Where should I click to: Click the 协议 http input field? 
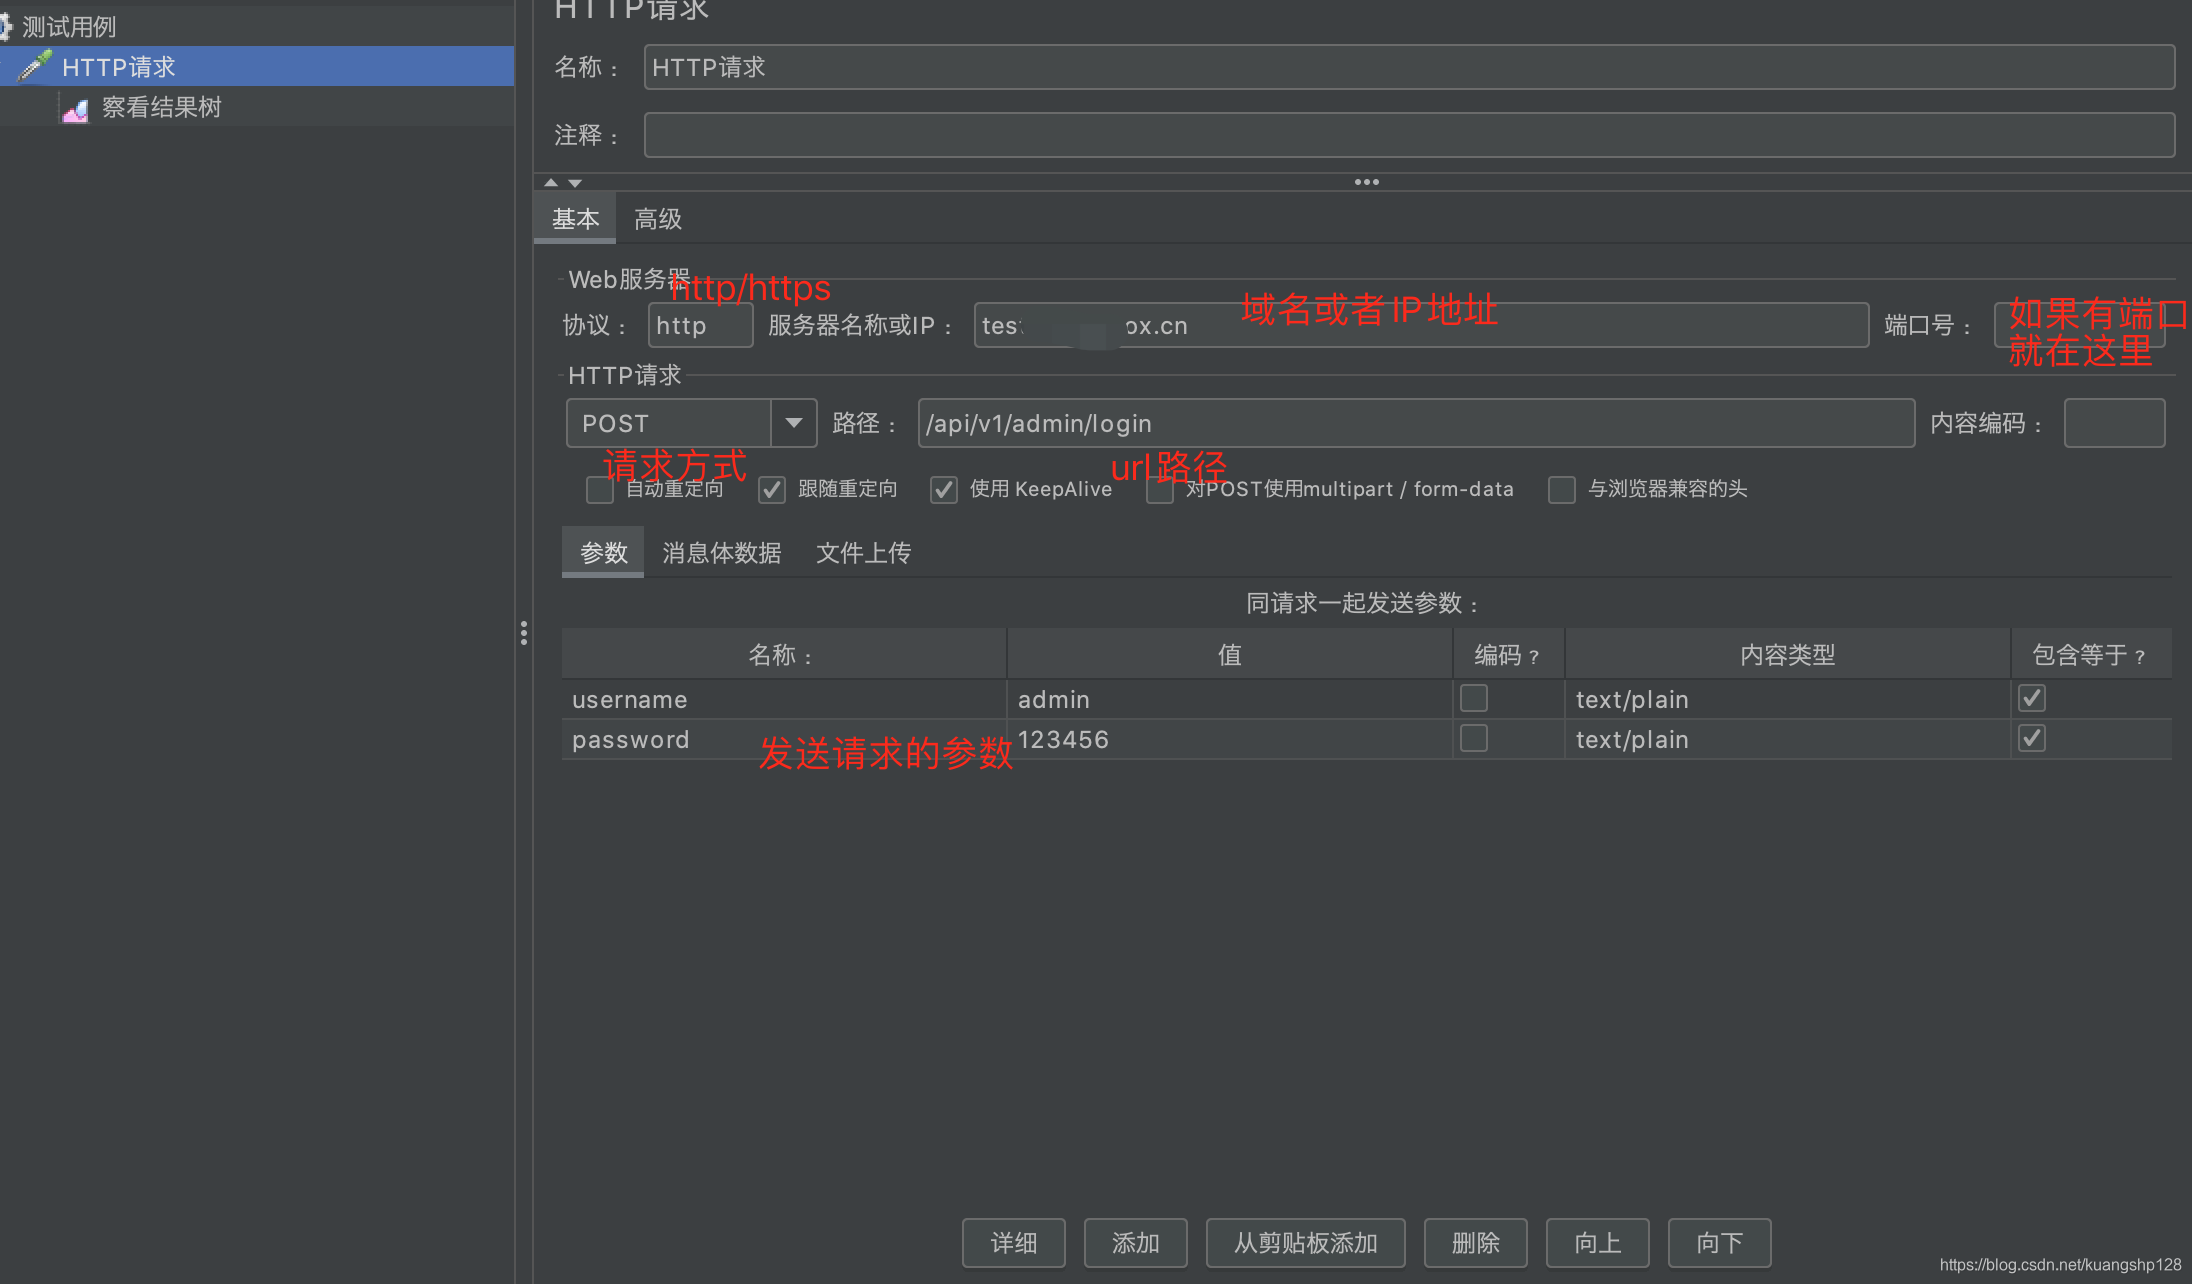click(700, 325)
